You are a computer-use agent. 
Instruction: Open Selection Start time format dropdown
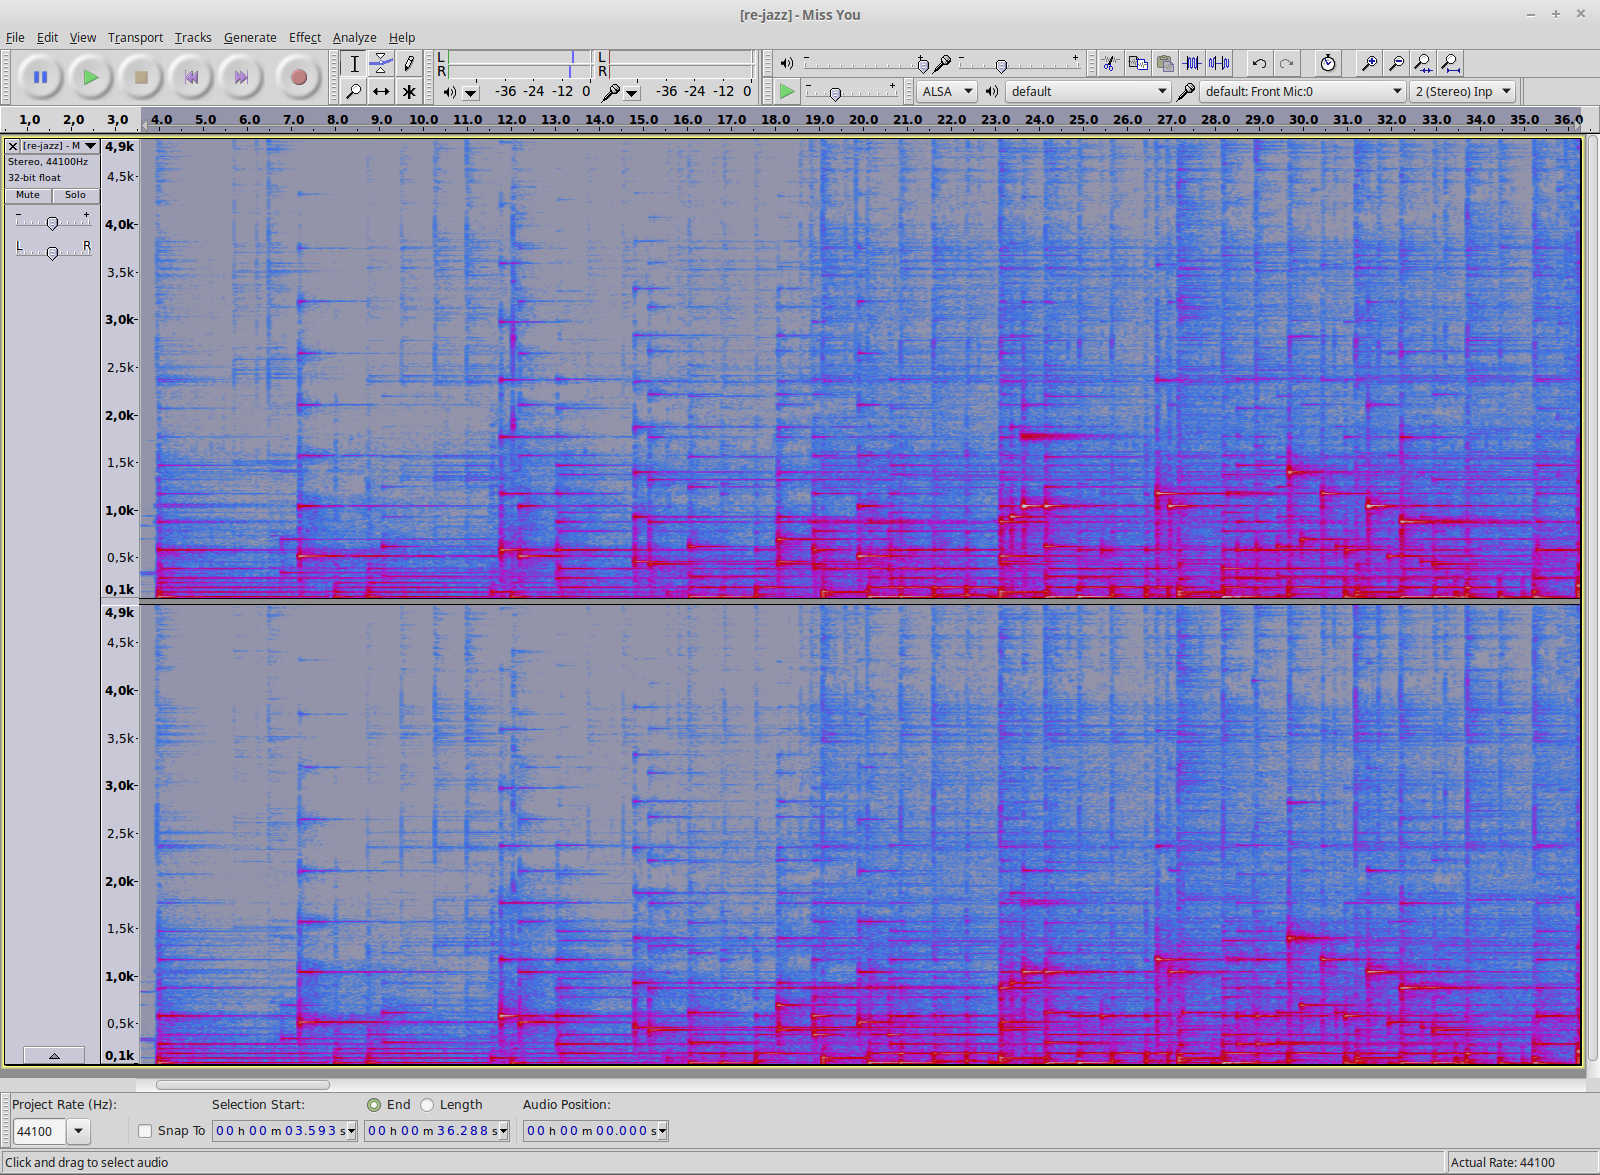click(x=351, y=1131)
